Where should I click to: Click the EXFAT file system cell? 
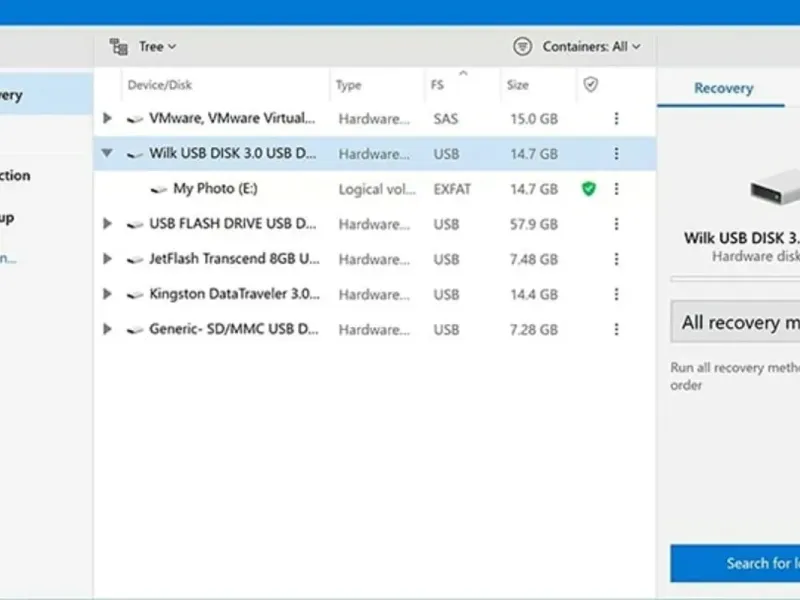[452, 189]
